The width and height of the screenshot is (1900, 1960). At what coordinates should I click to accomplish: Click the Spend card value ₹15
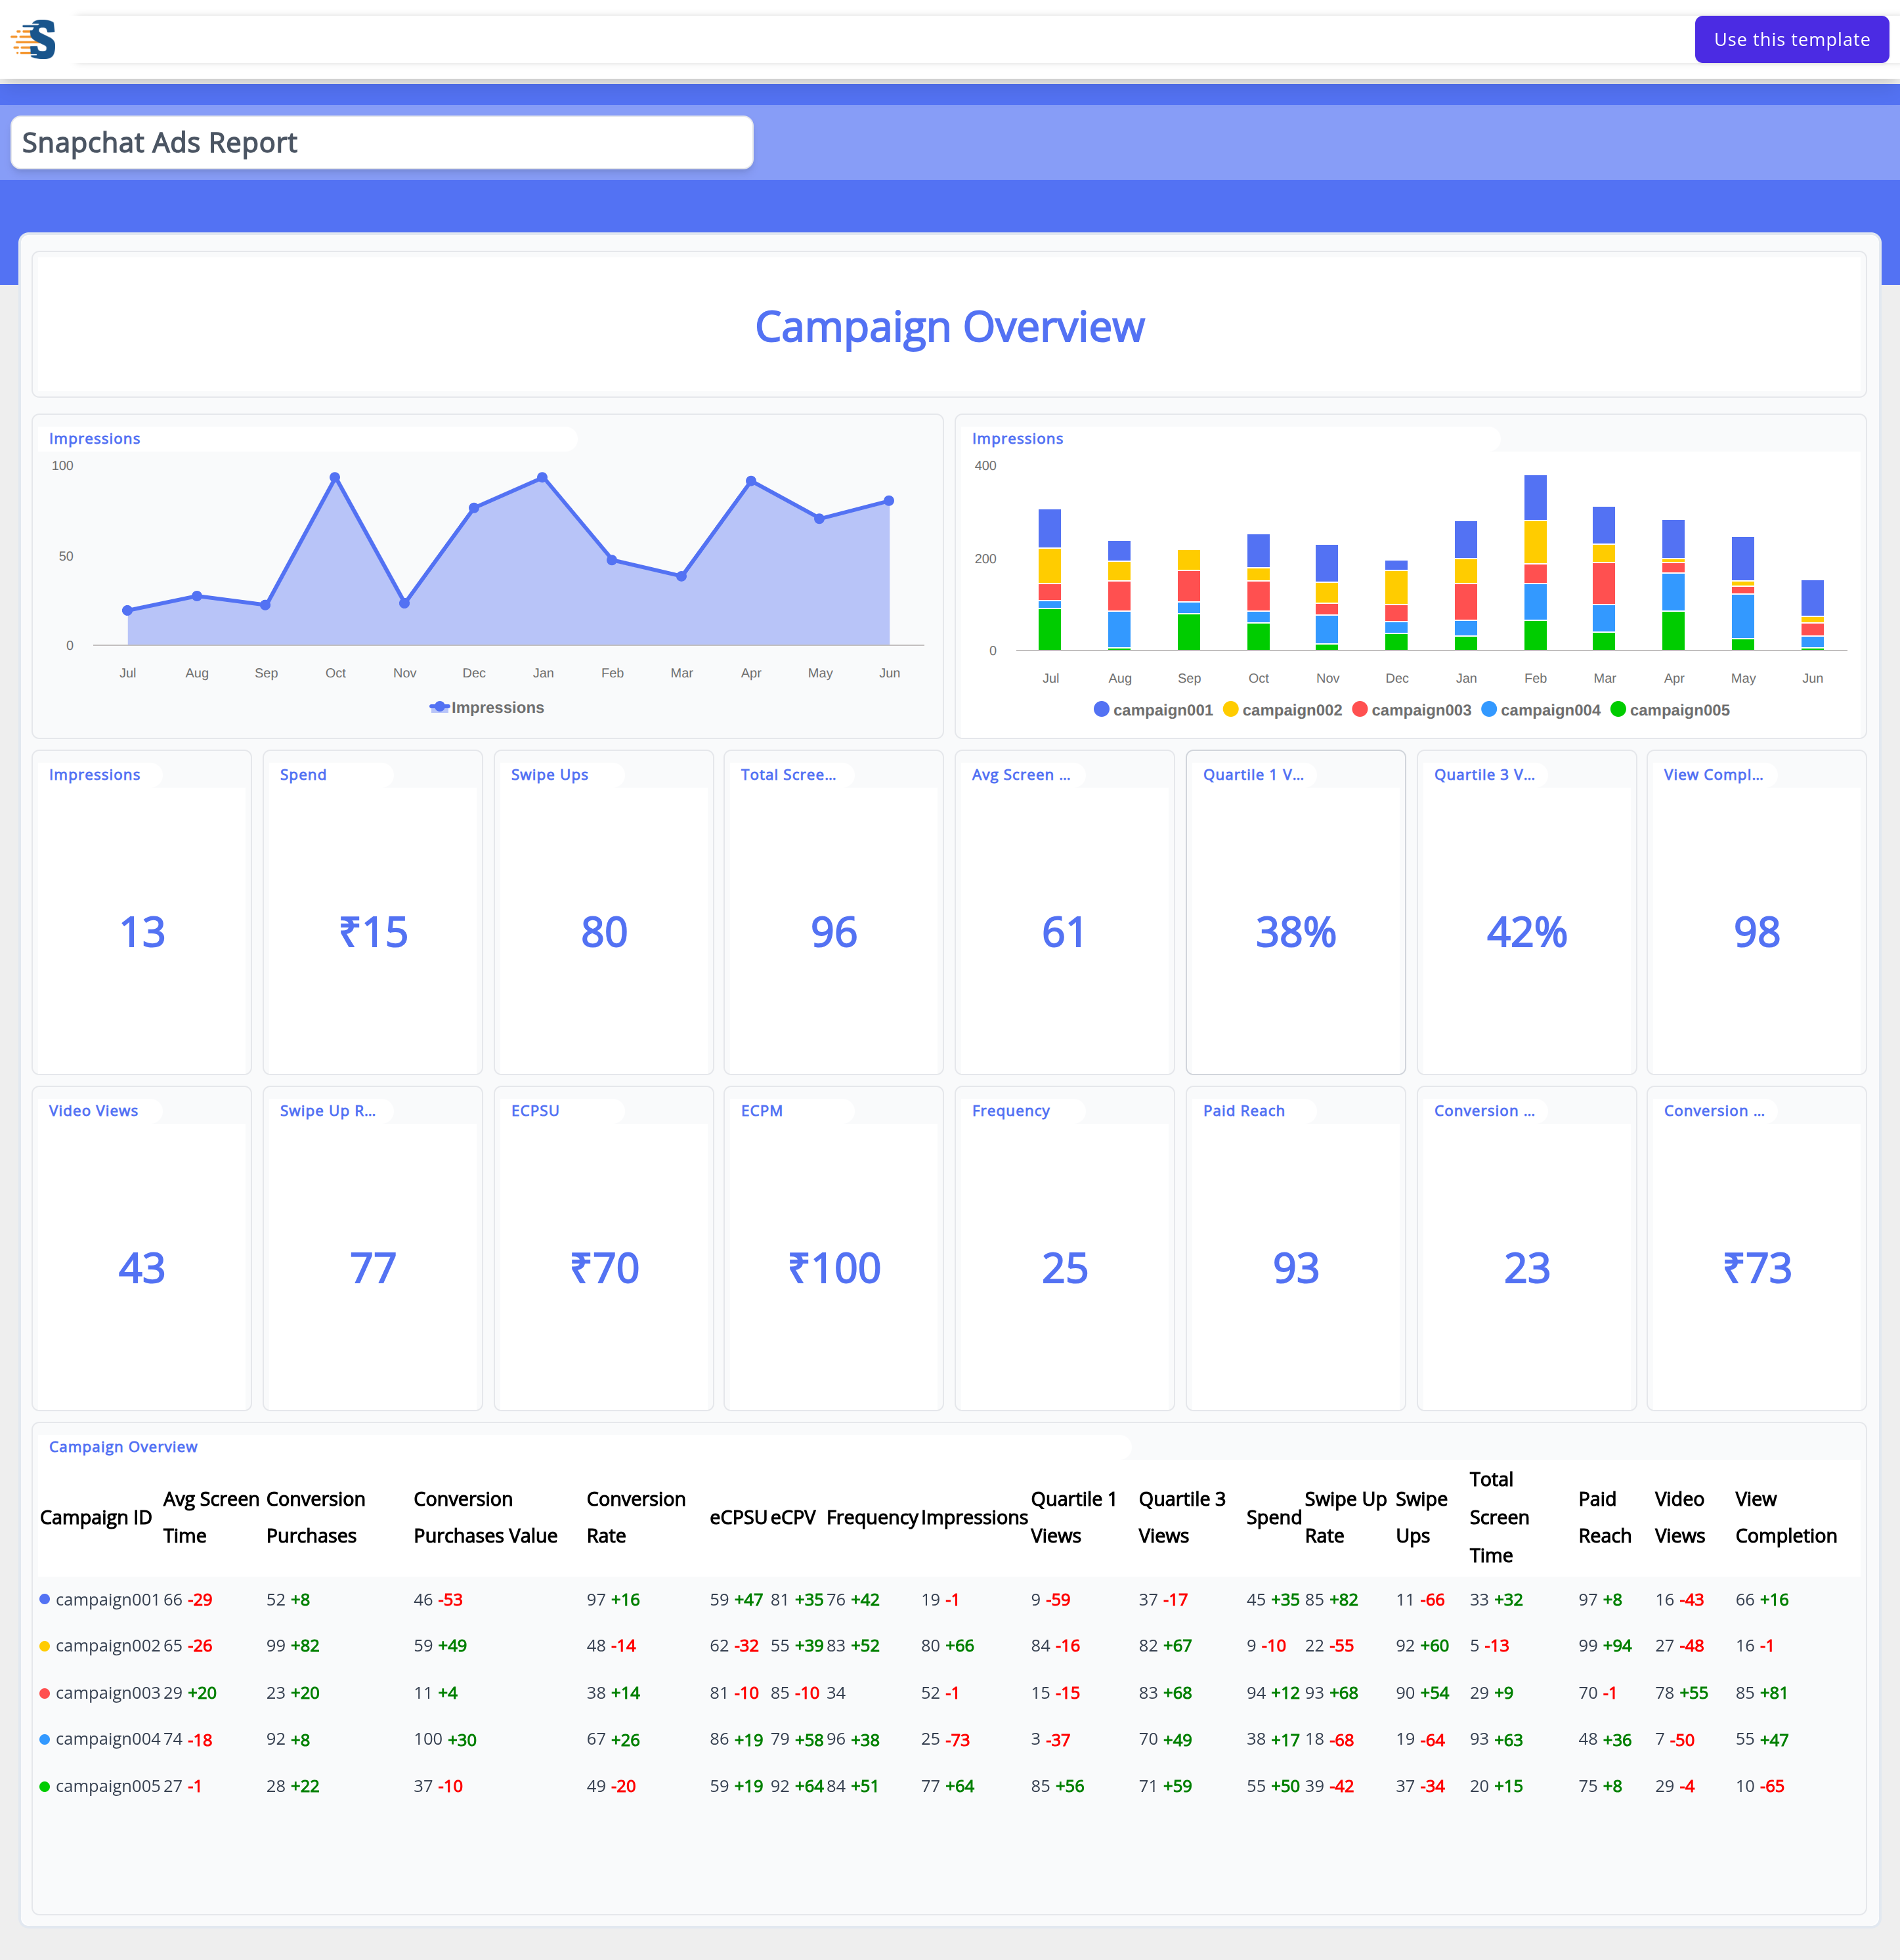373,932
